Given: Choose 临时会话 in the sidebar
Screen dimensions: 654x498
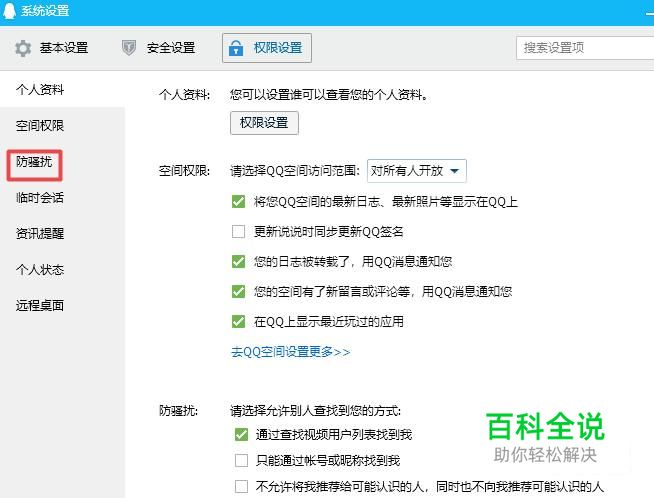Looking at the screenshot, I should click(40, 198).
